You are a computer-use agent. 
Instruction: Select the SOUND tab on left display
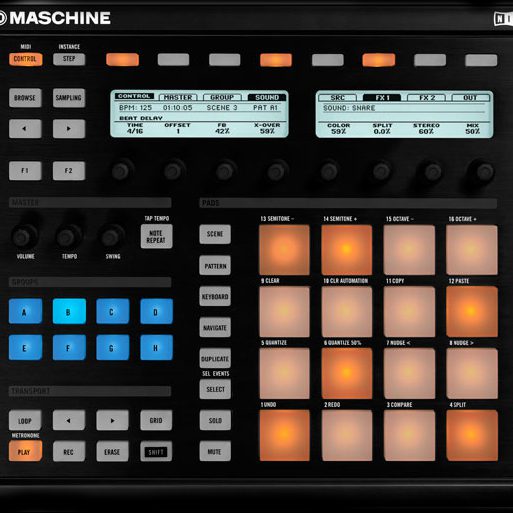(x=267, y=97)
